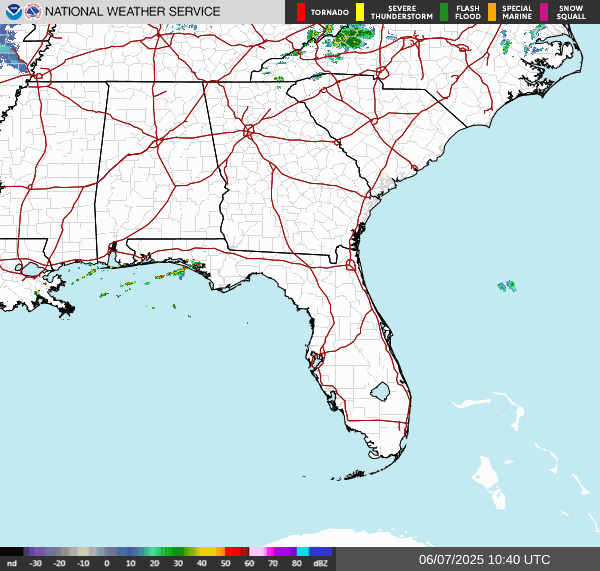Click Lake Pontchartrain near New Orleans
This screenshot has width=600, height=571.
(x=32, y=269)
